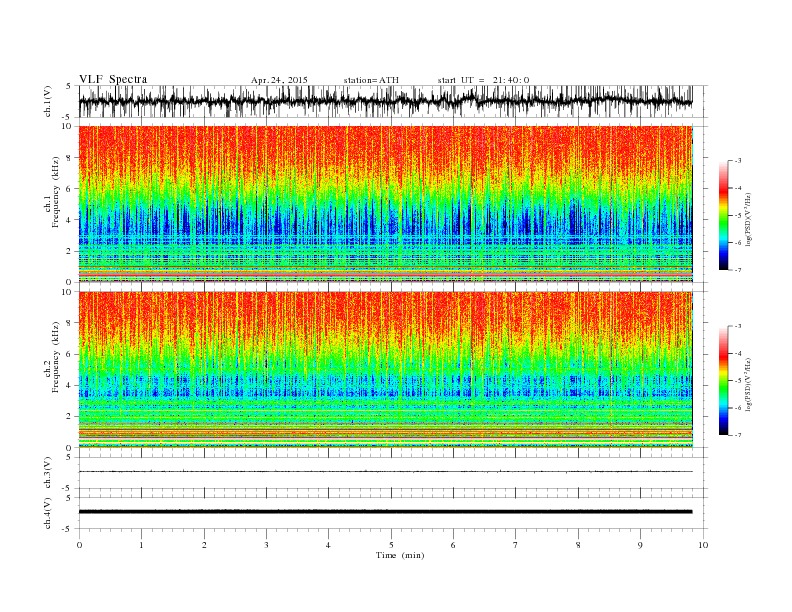Select the date 'Apr. 24, 2015'
Screen dimensions: 792x612
279,80
